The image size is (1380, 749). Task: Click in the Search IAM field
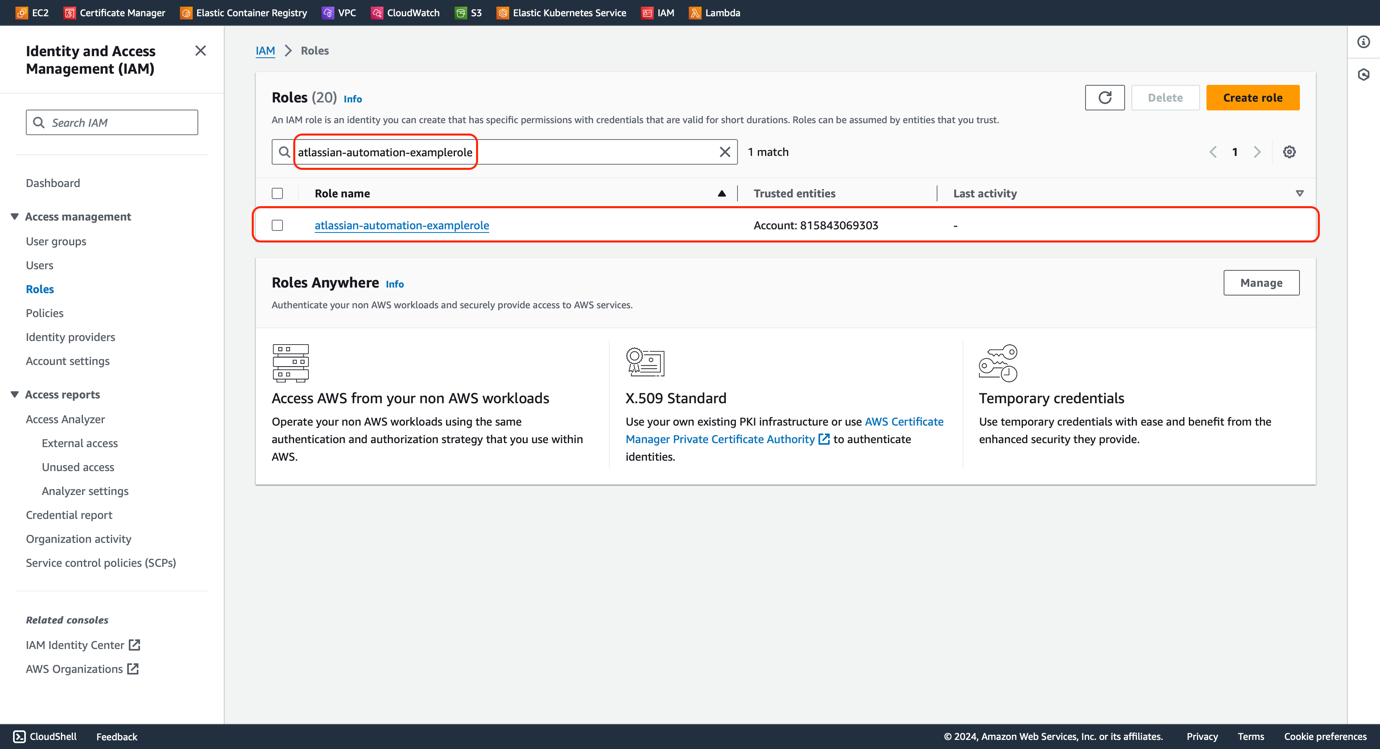(112, 123)
